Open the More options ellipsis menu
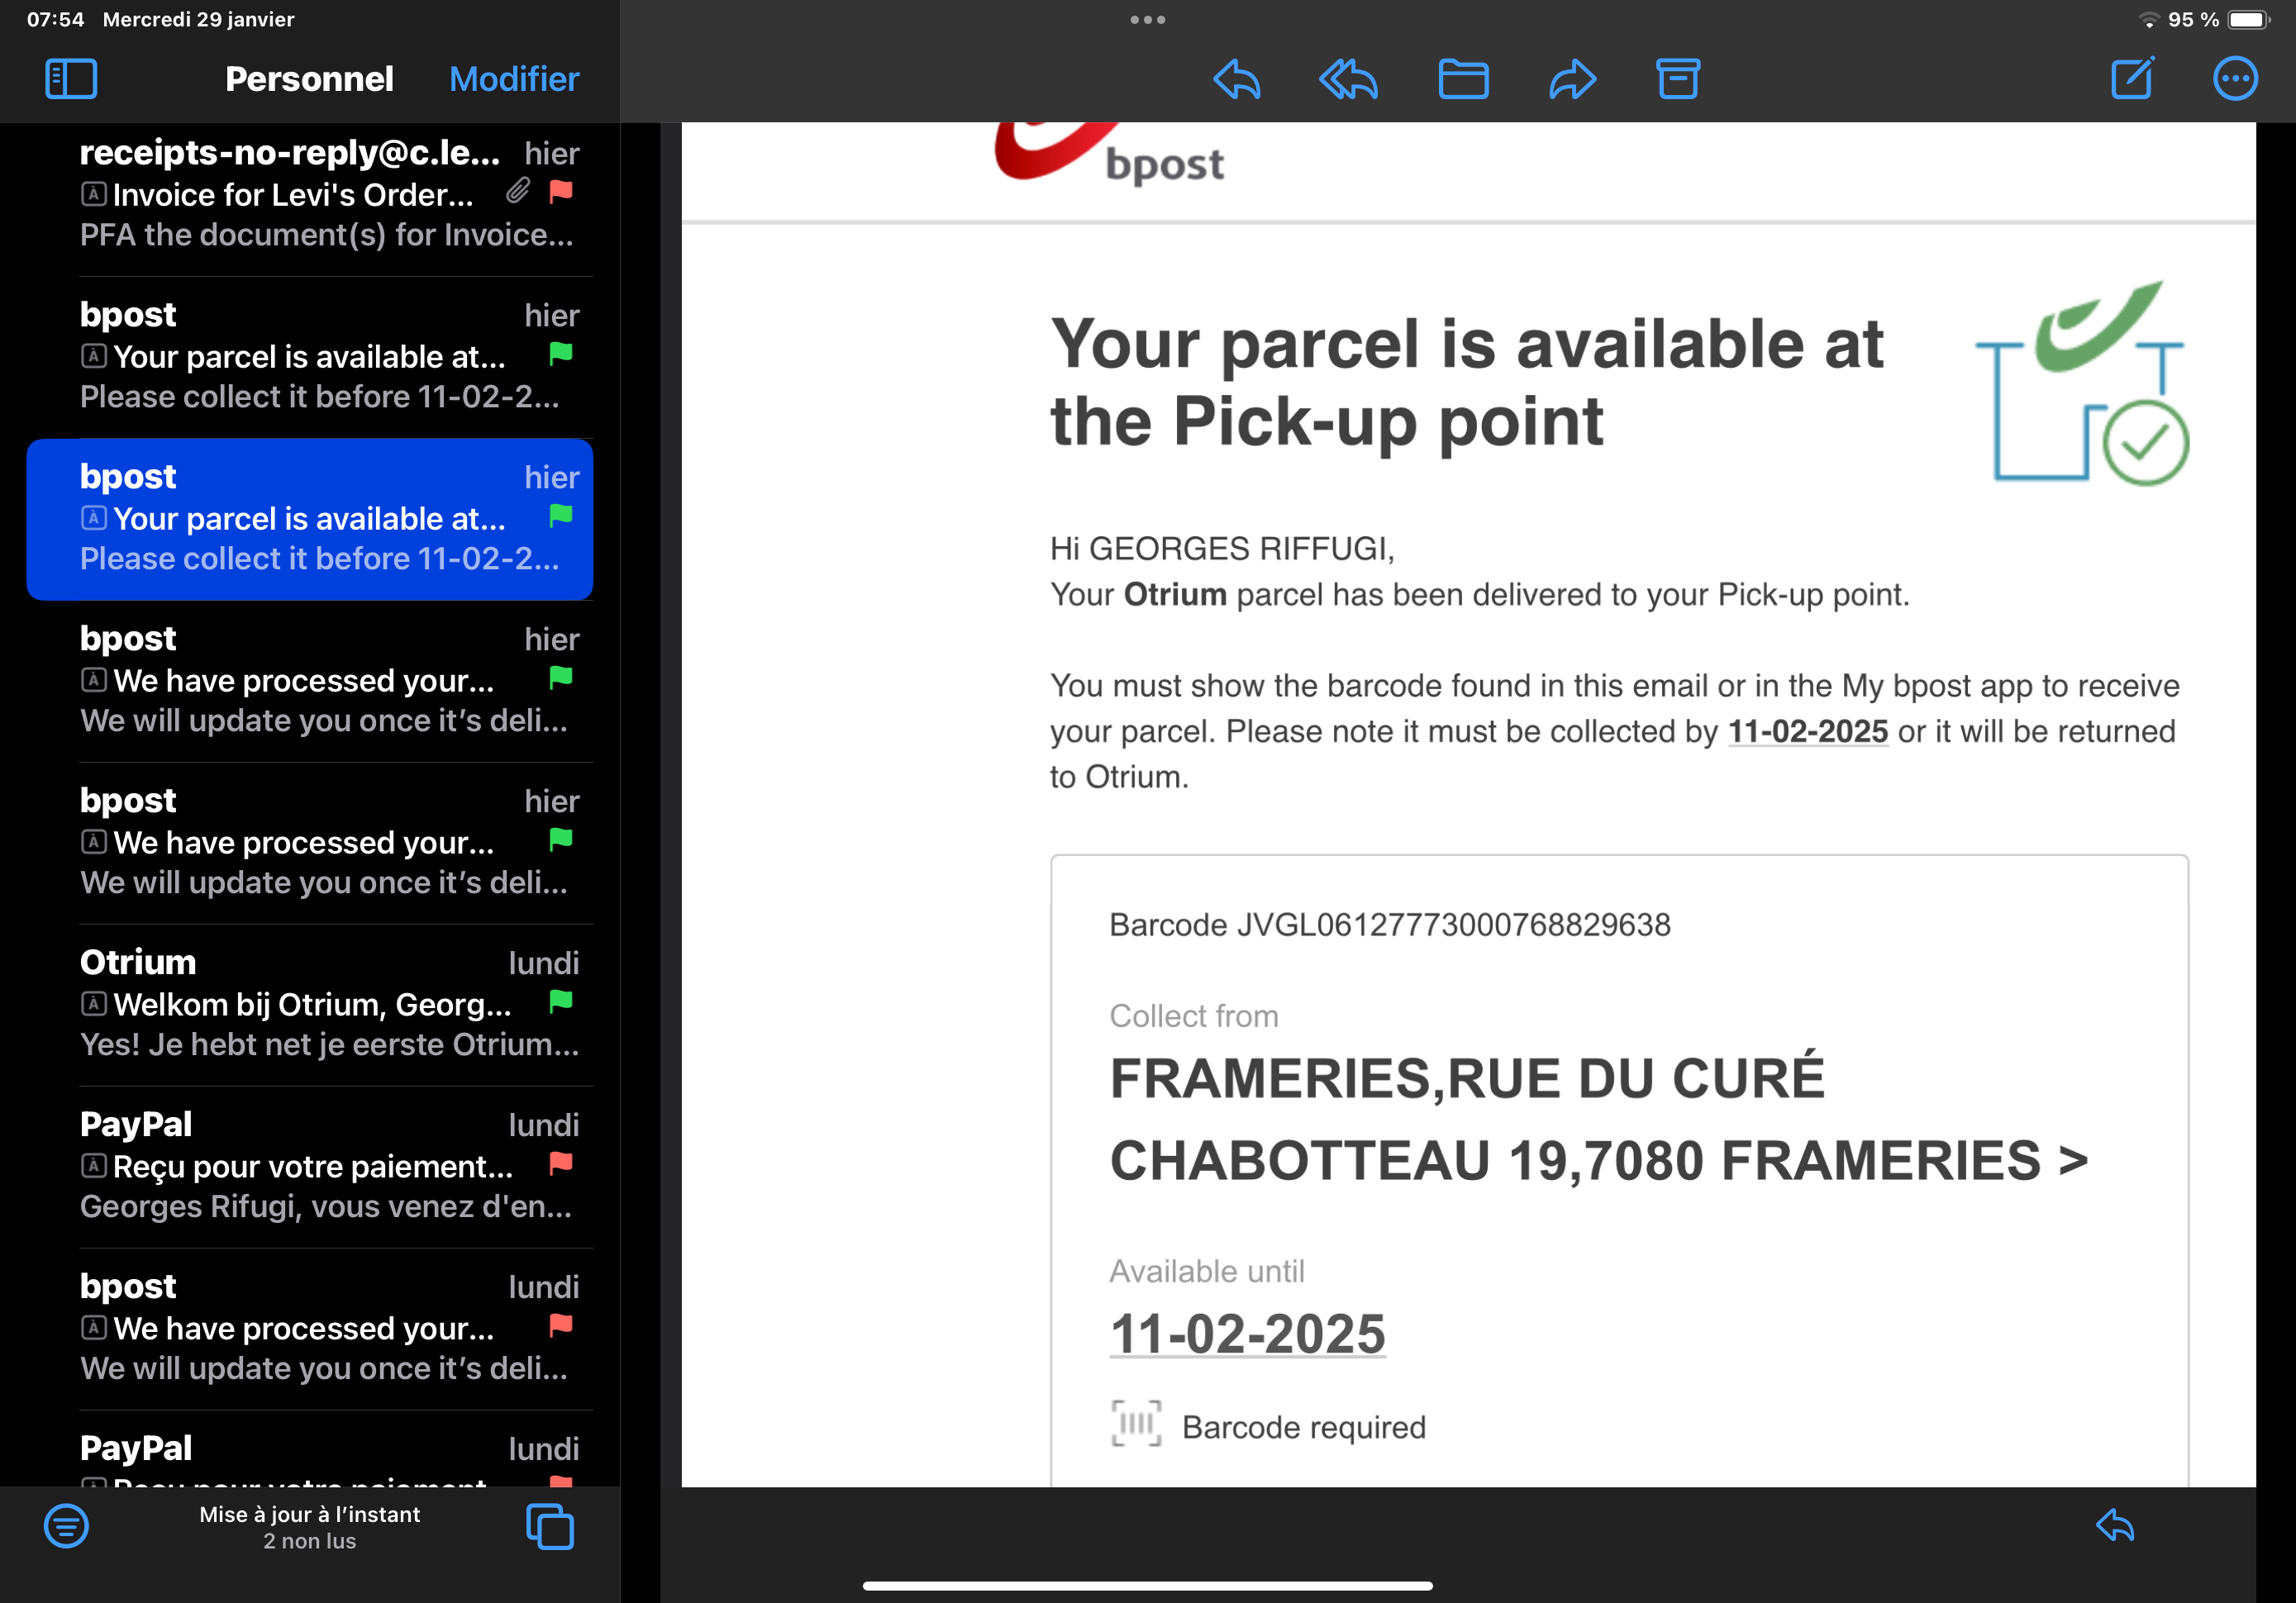The height and width of the screenshot is (1603, 2296). click(x=2234, y=79)
